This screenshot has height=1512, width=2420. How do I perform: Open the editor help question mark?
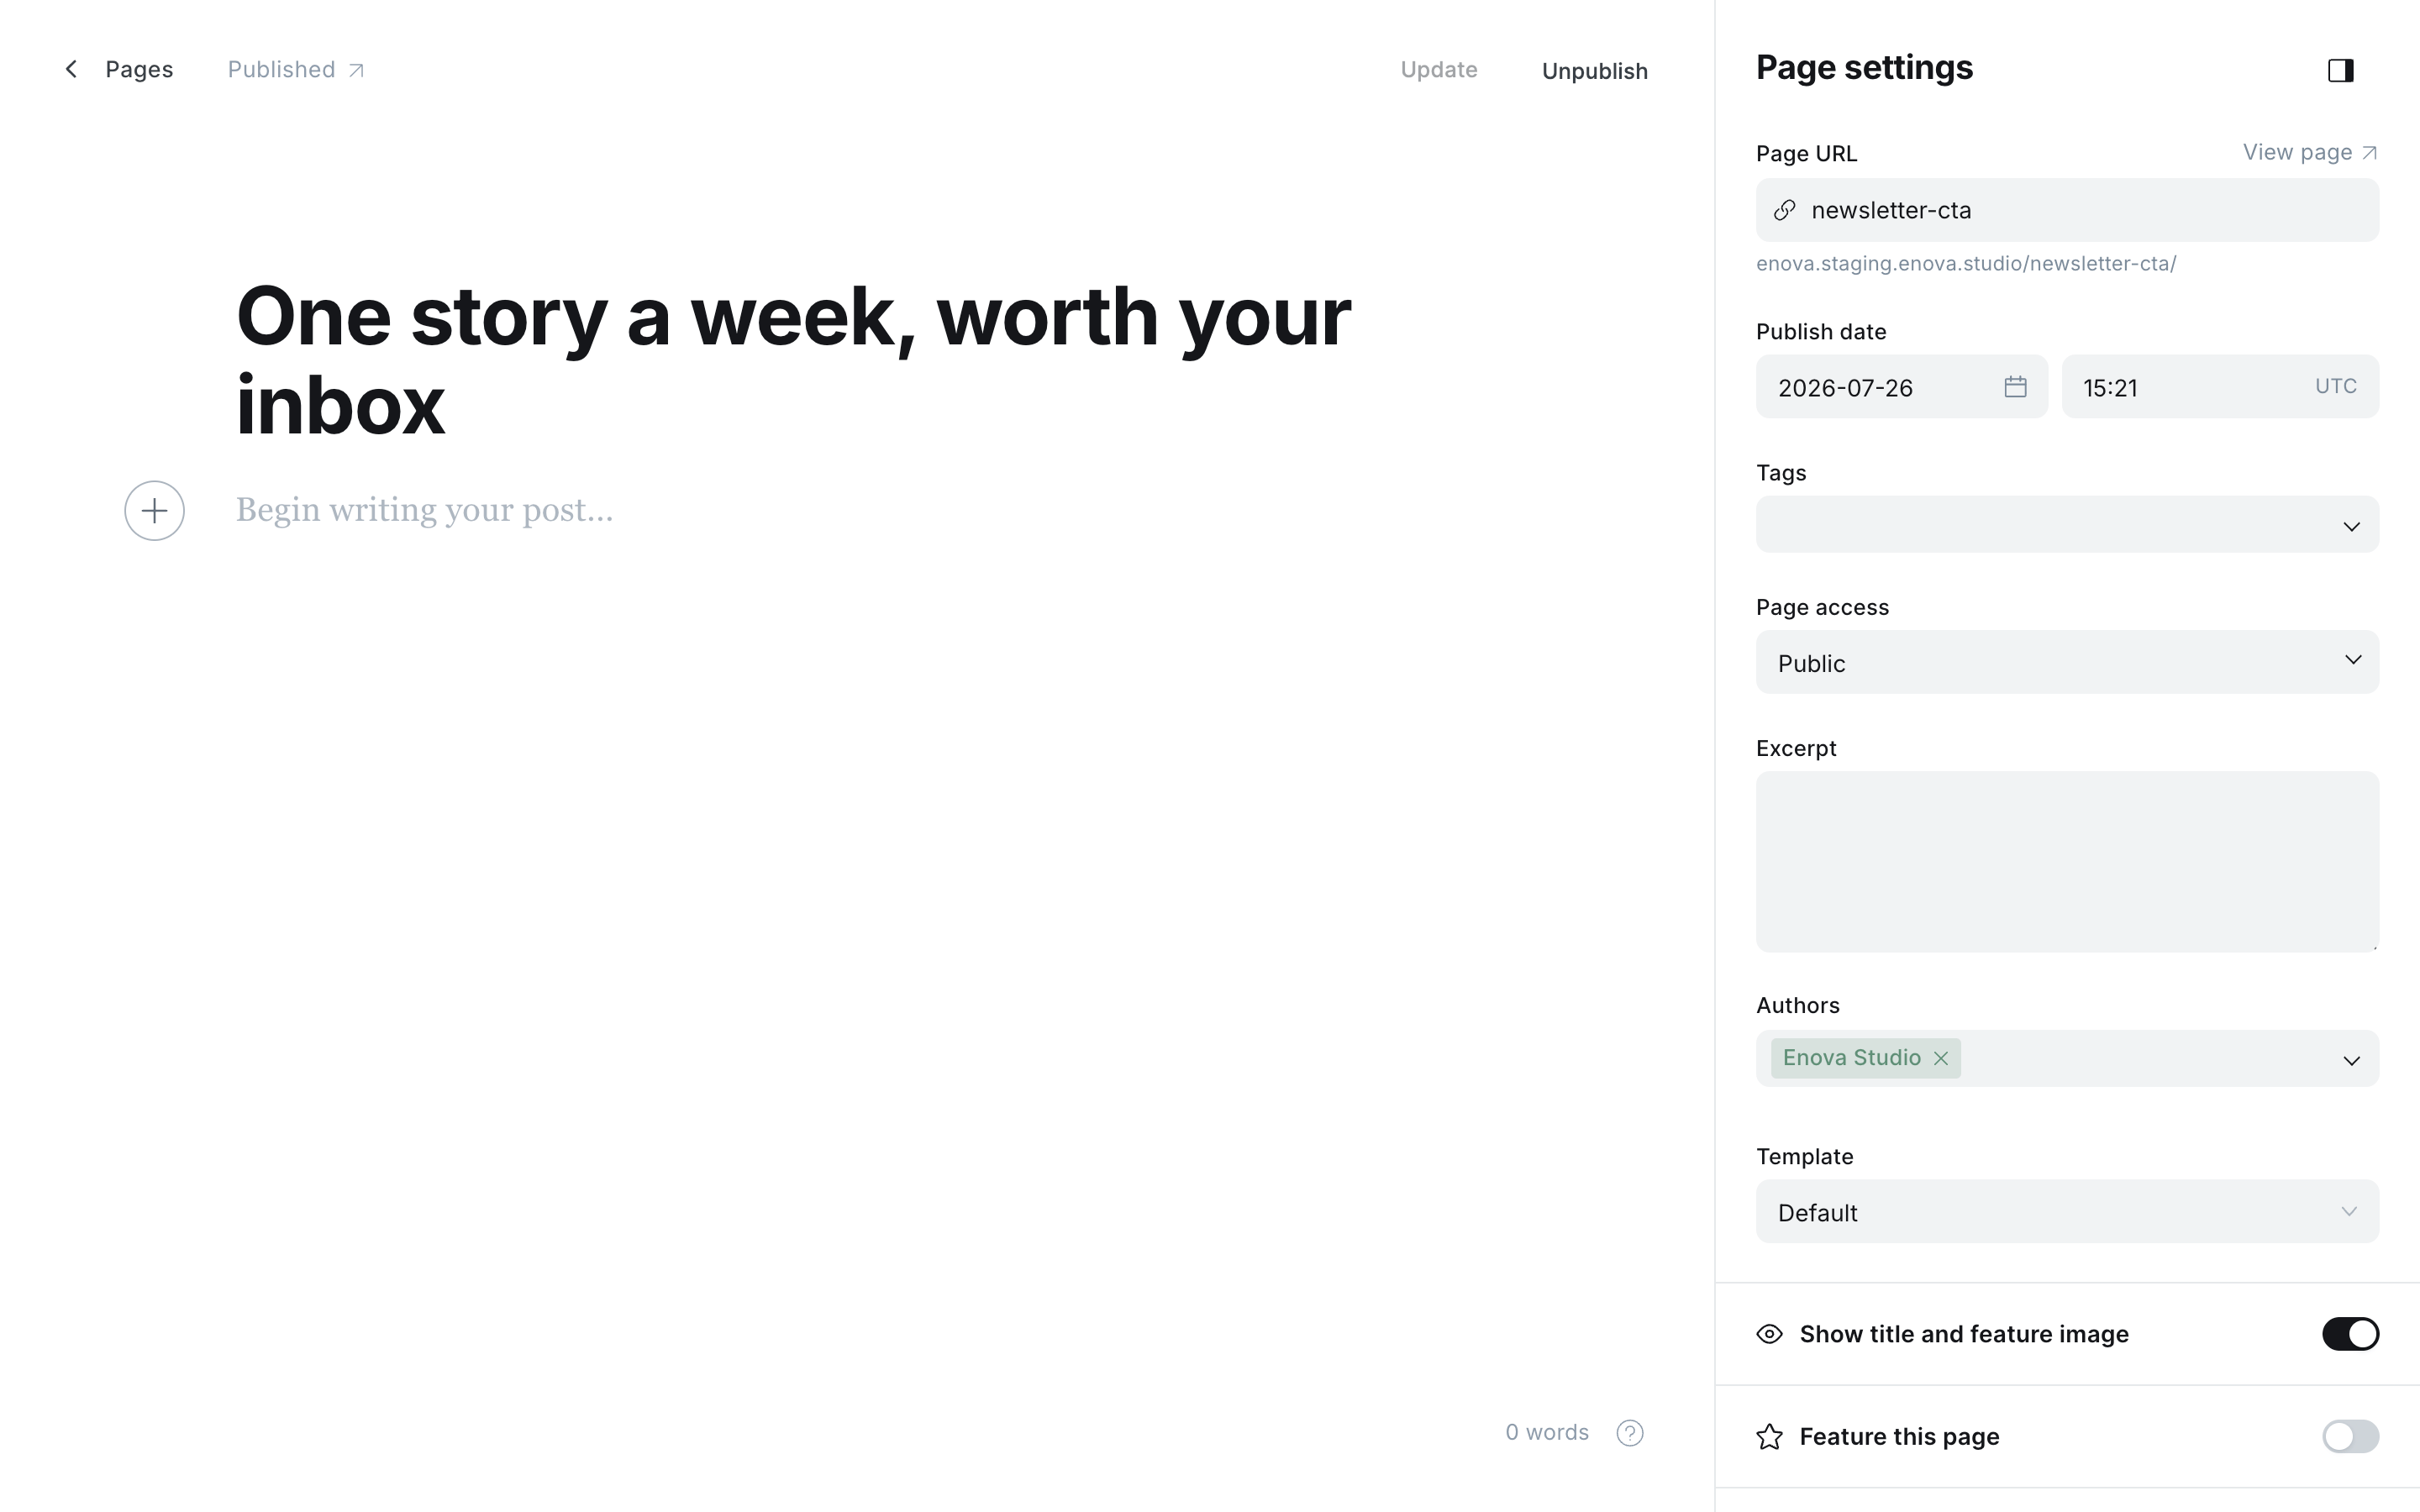click(x=1630, y=1432)
